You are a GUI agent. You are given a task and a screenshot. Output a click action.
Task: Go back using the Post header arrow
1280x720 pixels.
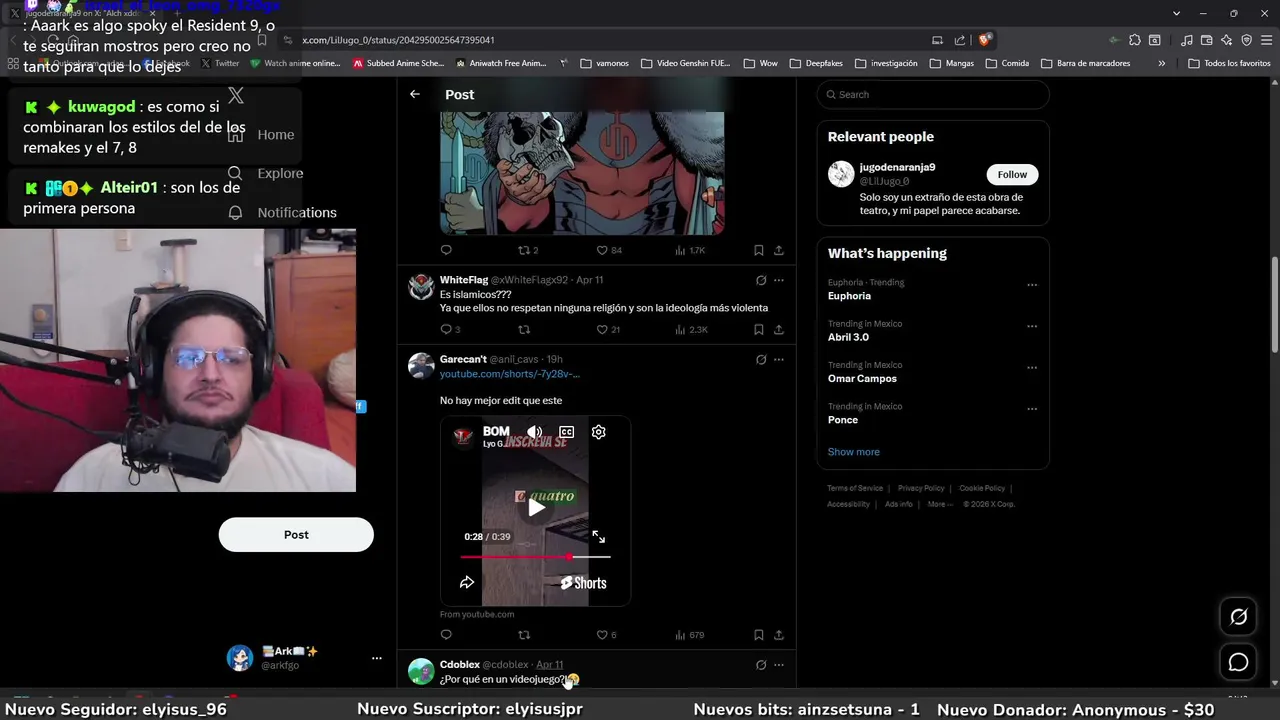pos(415,94)
